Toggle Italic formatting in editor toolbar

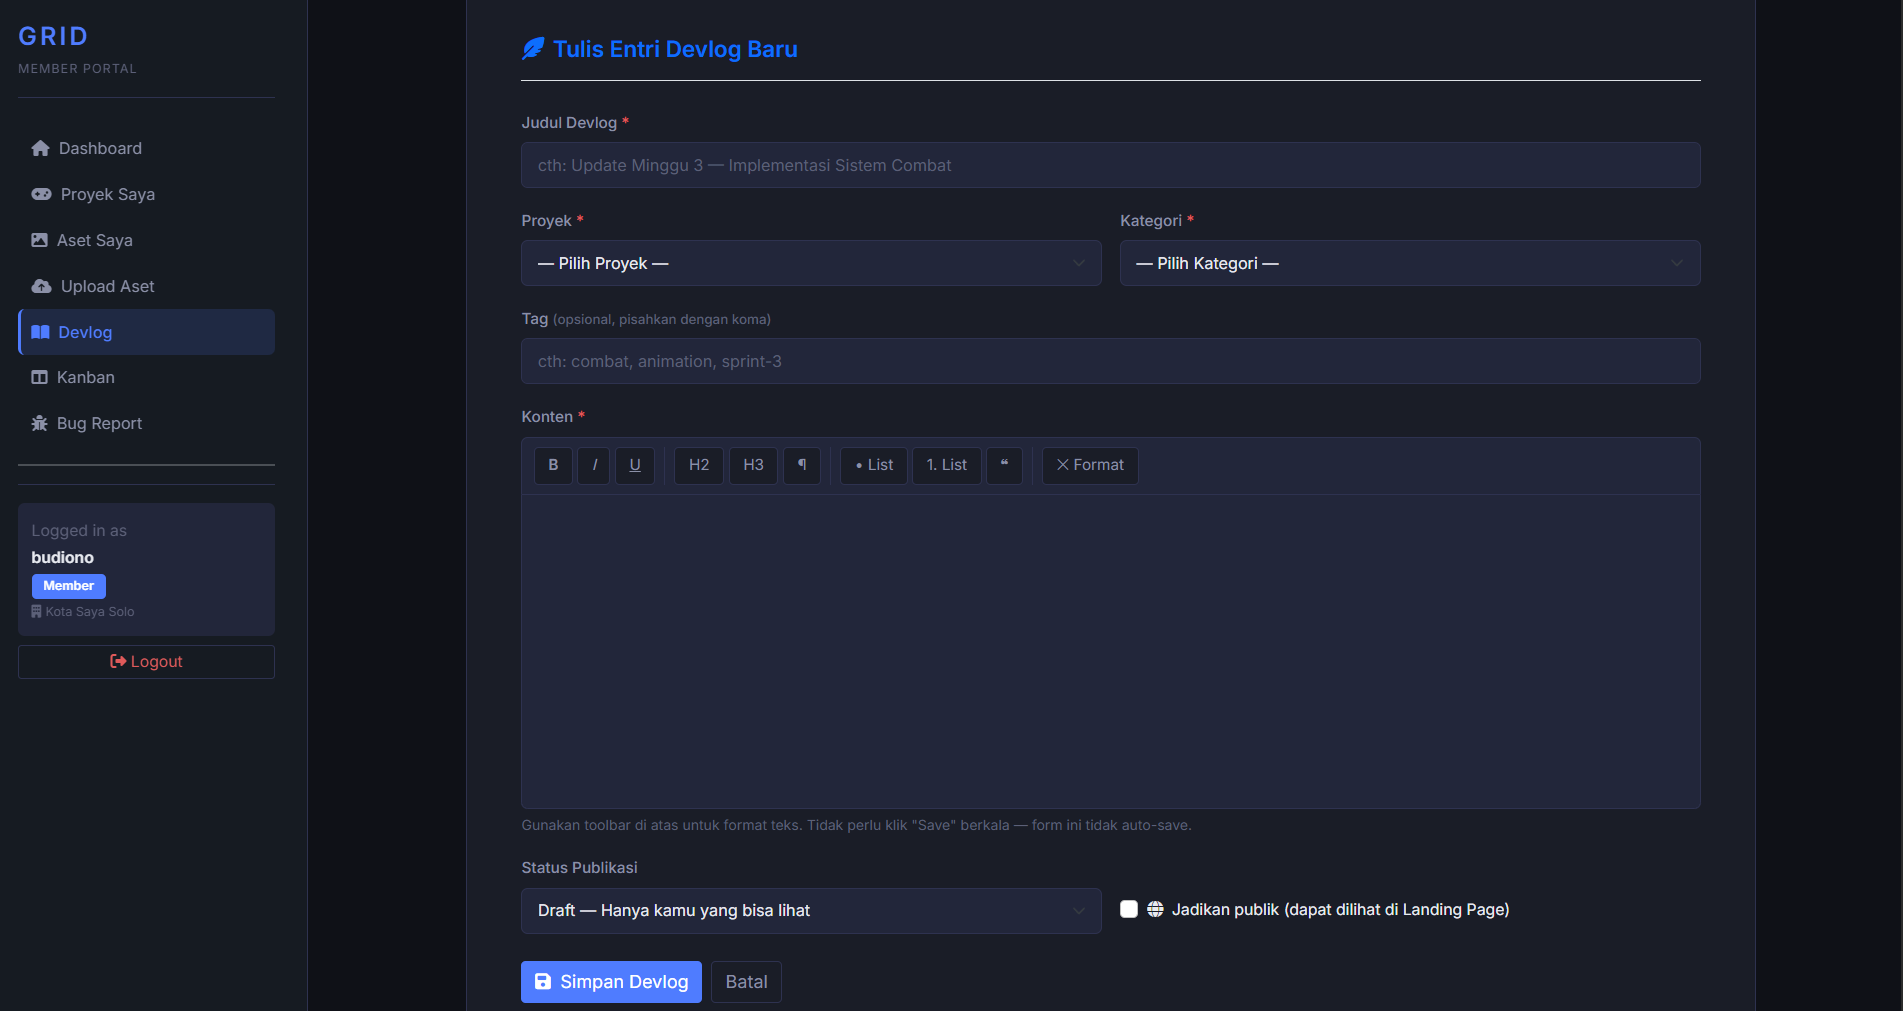coord(594,465)
